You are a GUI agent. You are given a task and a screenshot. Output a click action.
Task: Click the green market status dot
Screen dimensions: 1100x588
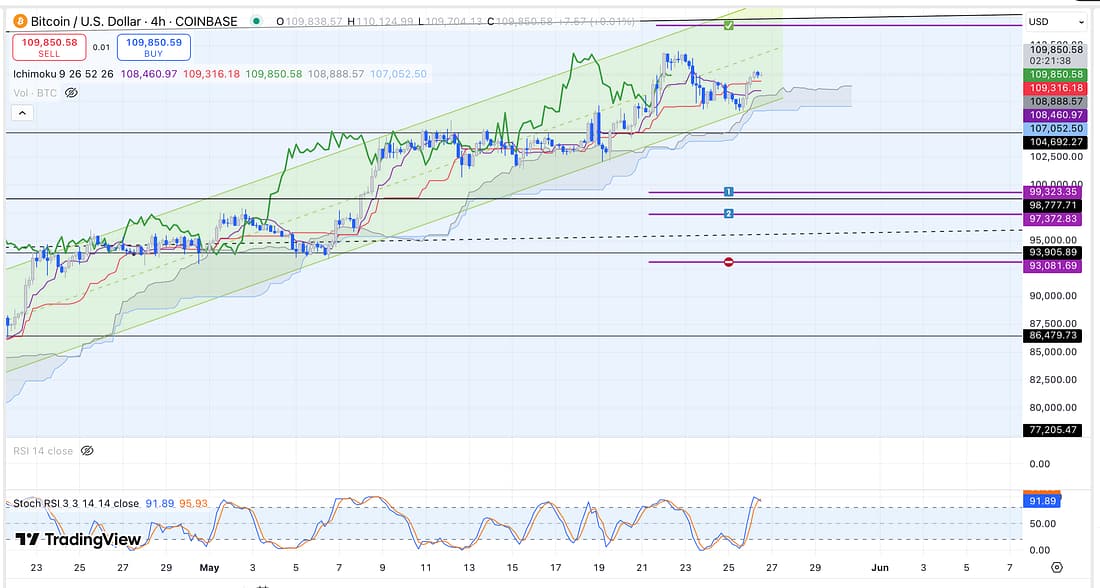click(256, 21)
